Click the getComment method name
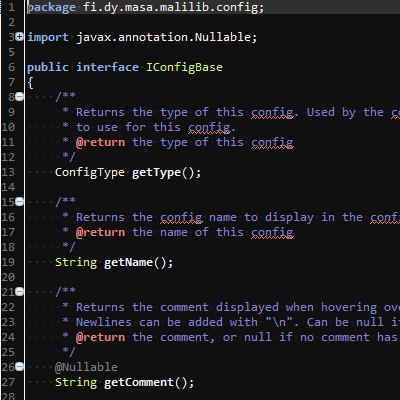 (139, 382)
